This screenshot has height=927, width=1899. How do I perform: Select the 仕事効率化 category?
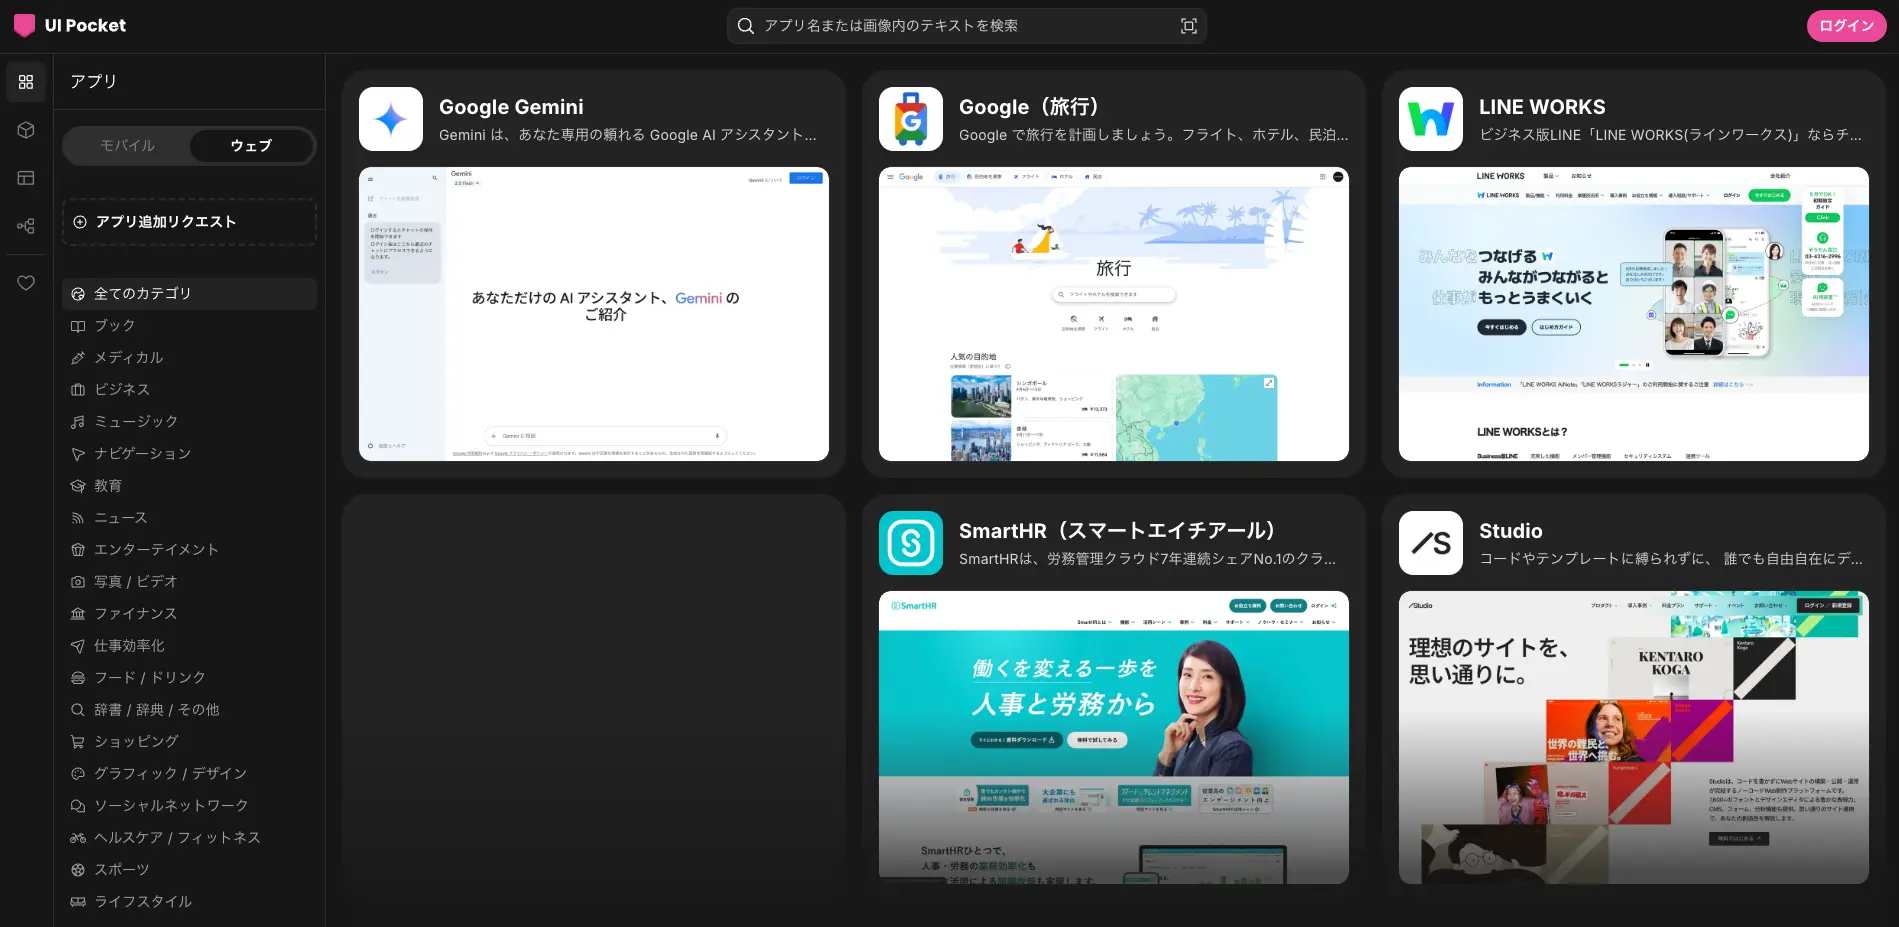click(x=189, y=646)
